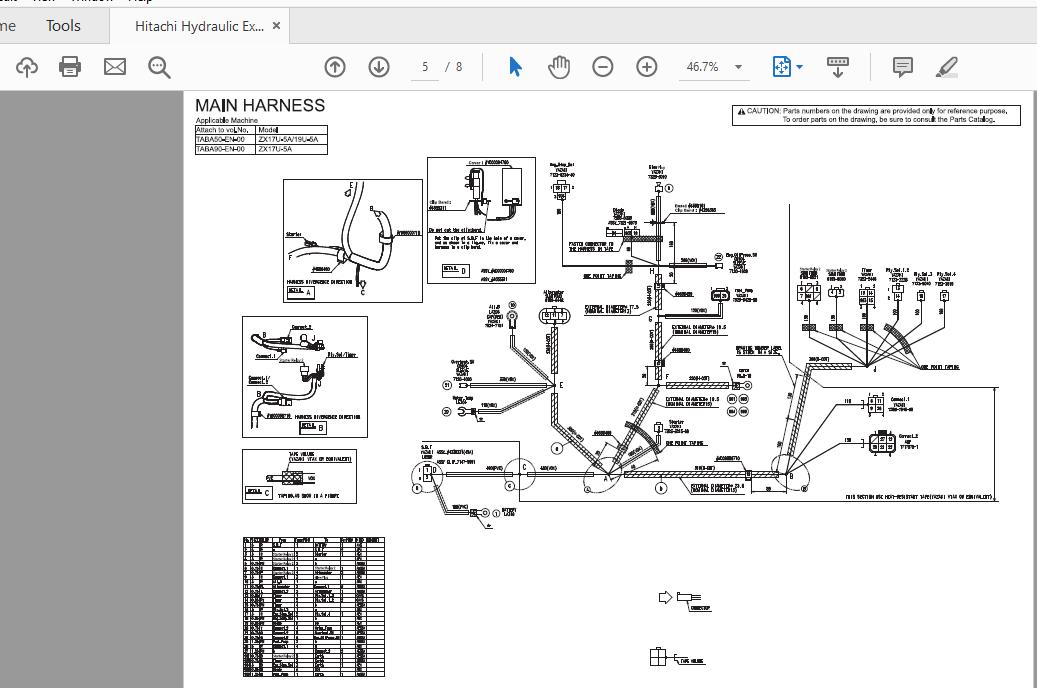Click the CAUTION notice box
Screen dimensions: 1037x688
(876, 115)
